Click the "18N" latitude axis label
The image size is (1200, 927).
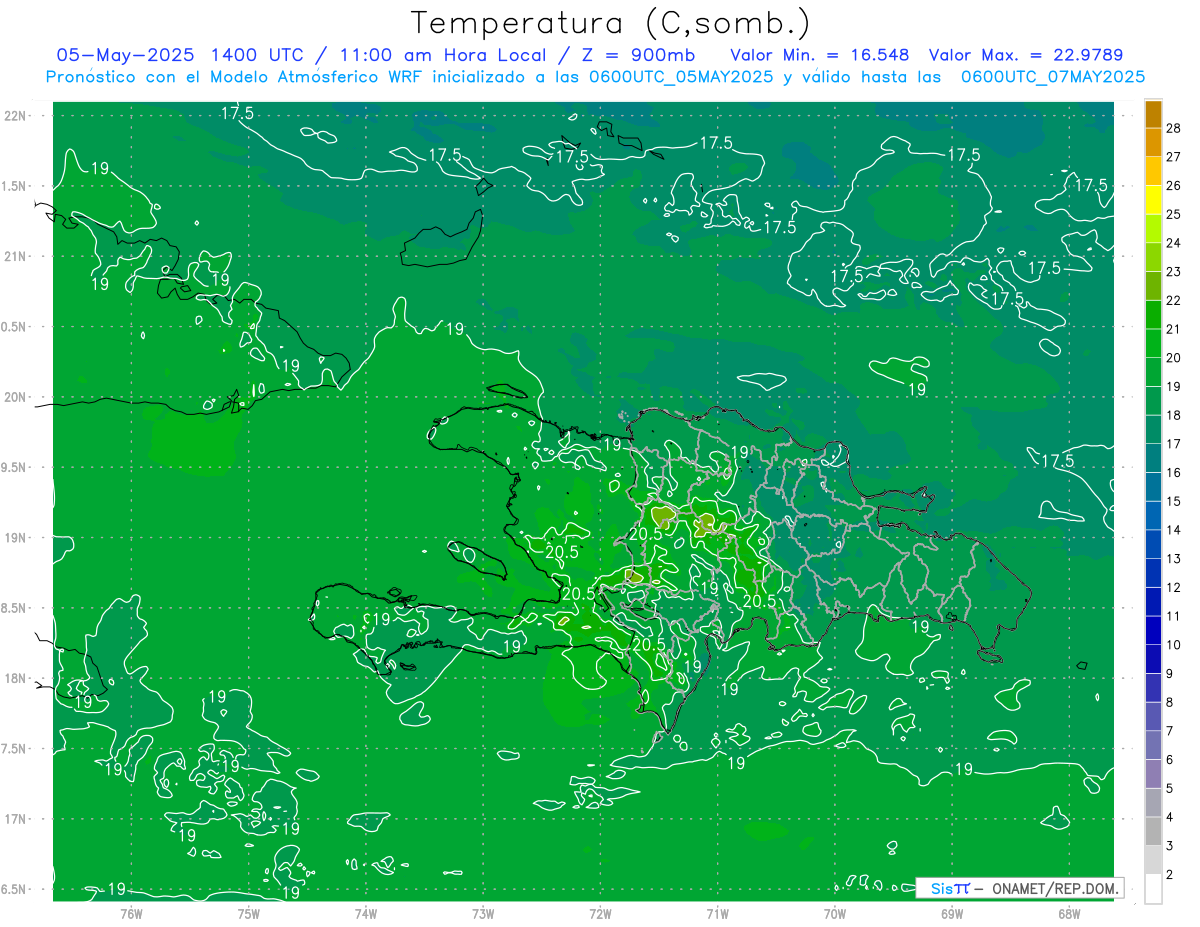pos(15,678)
